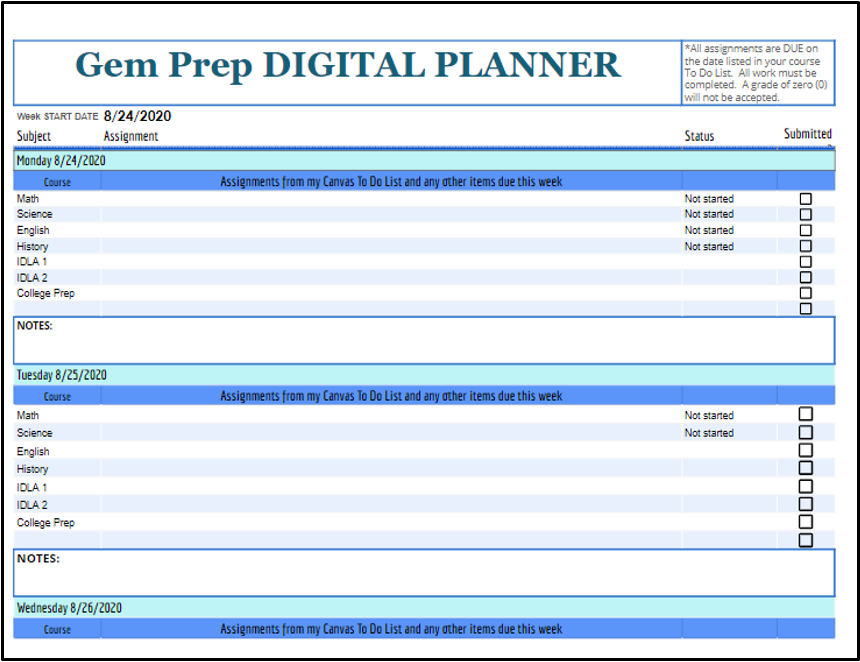Click into the Monday NOTES box
The height and width of the screenshot is (662, 860).
pyautogui.click(x=424, y=340)
